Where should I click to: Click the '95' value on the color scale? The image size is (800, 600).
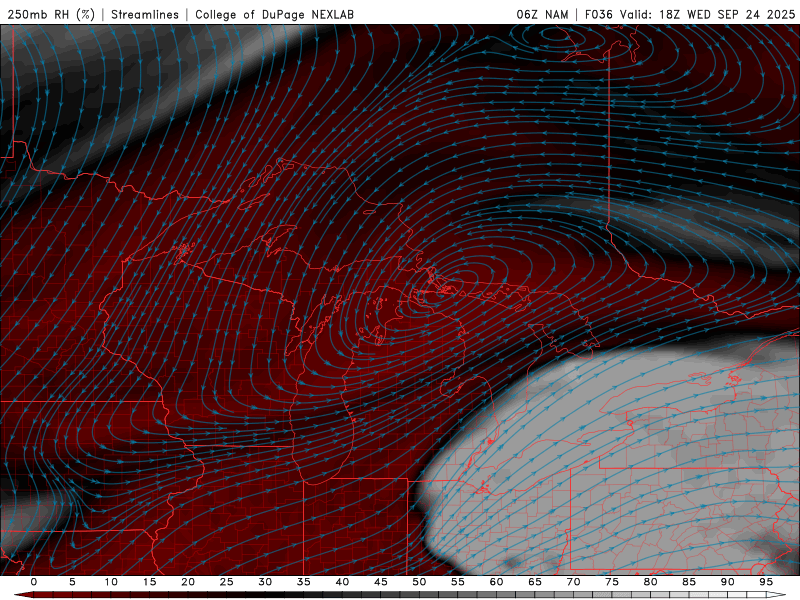click(766, 582)
